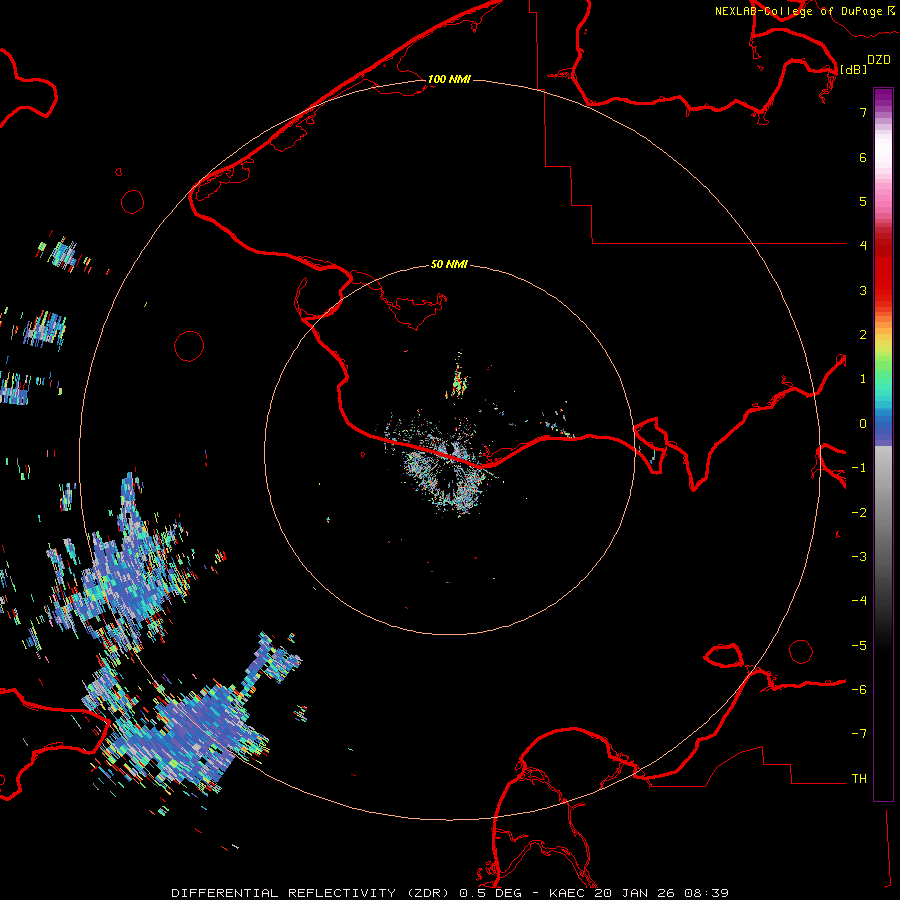Click the '4' value on color scale
Screen dimensions: 900x900
point(863,245)
